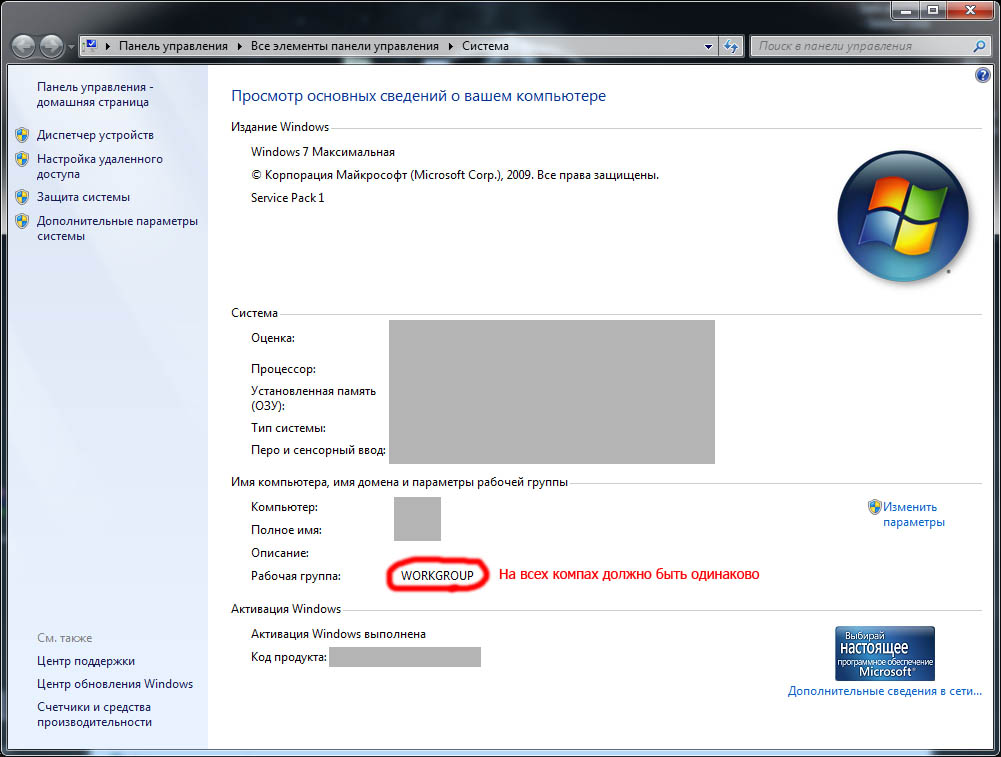
Task: Click the Тип системы label
Action: point(288,428)
